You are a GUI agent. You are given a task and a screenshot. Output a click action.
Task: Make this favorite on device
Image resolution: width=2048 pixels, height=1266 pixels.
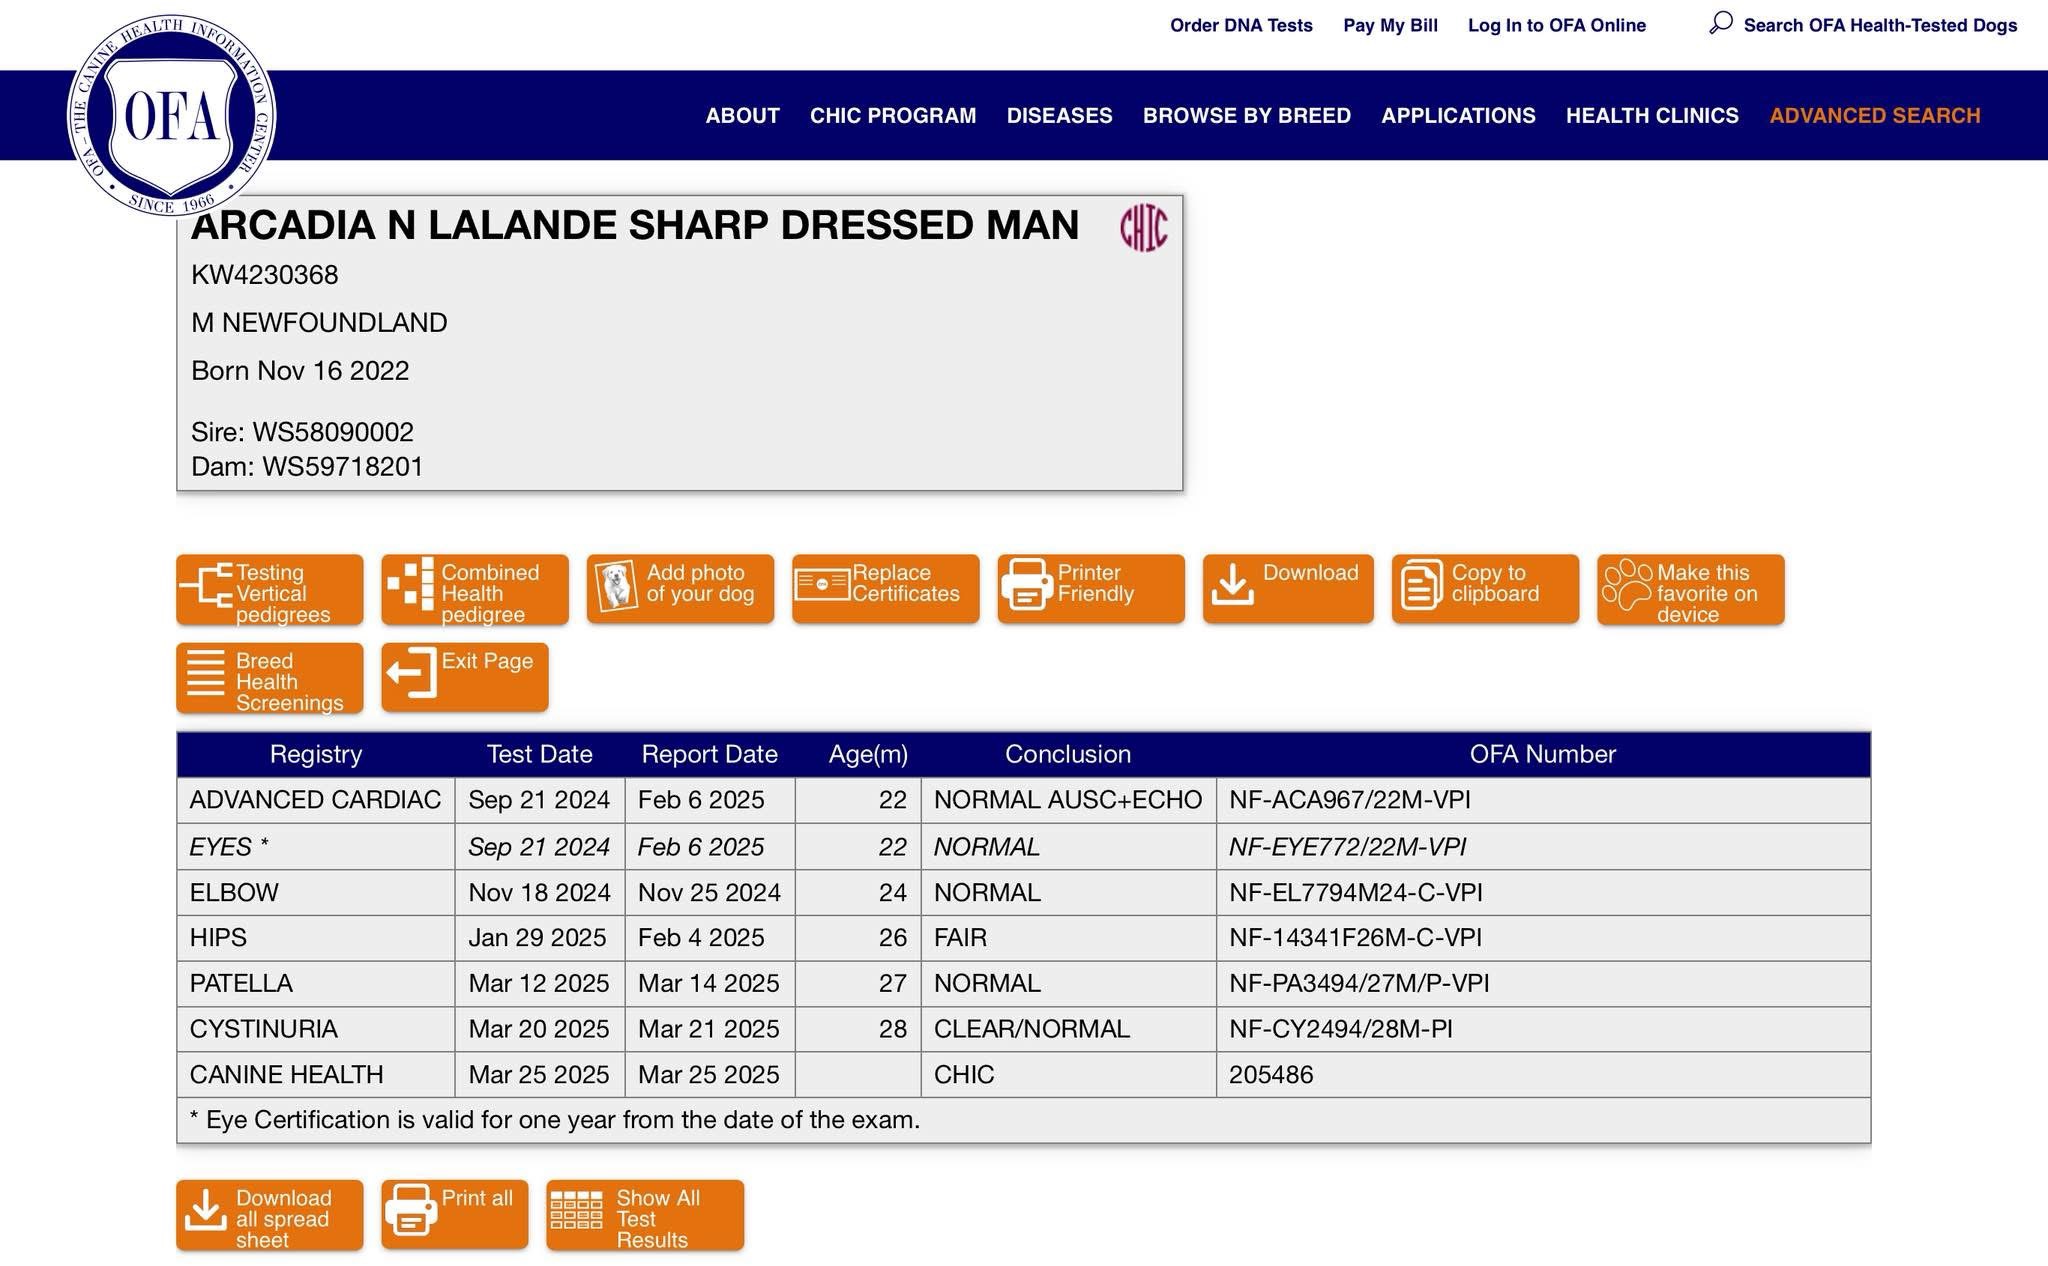coord(1690,591)
